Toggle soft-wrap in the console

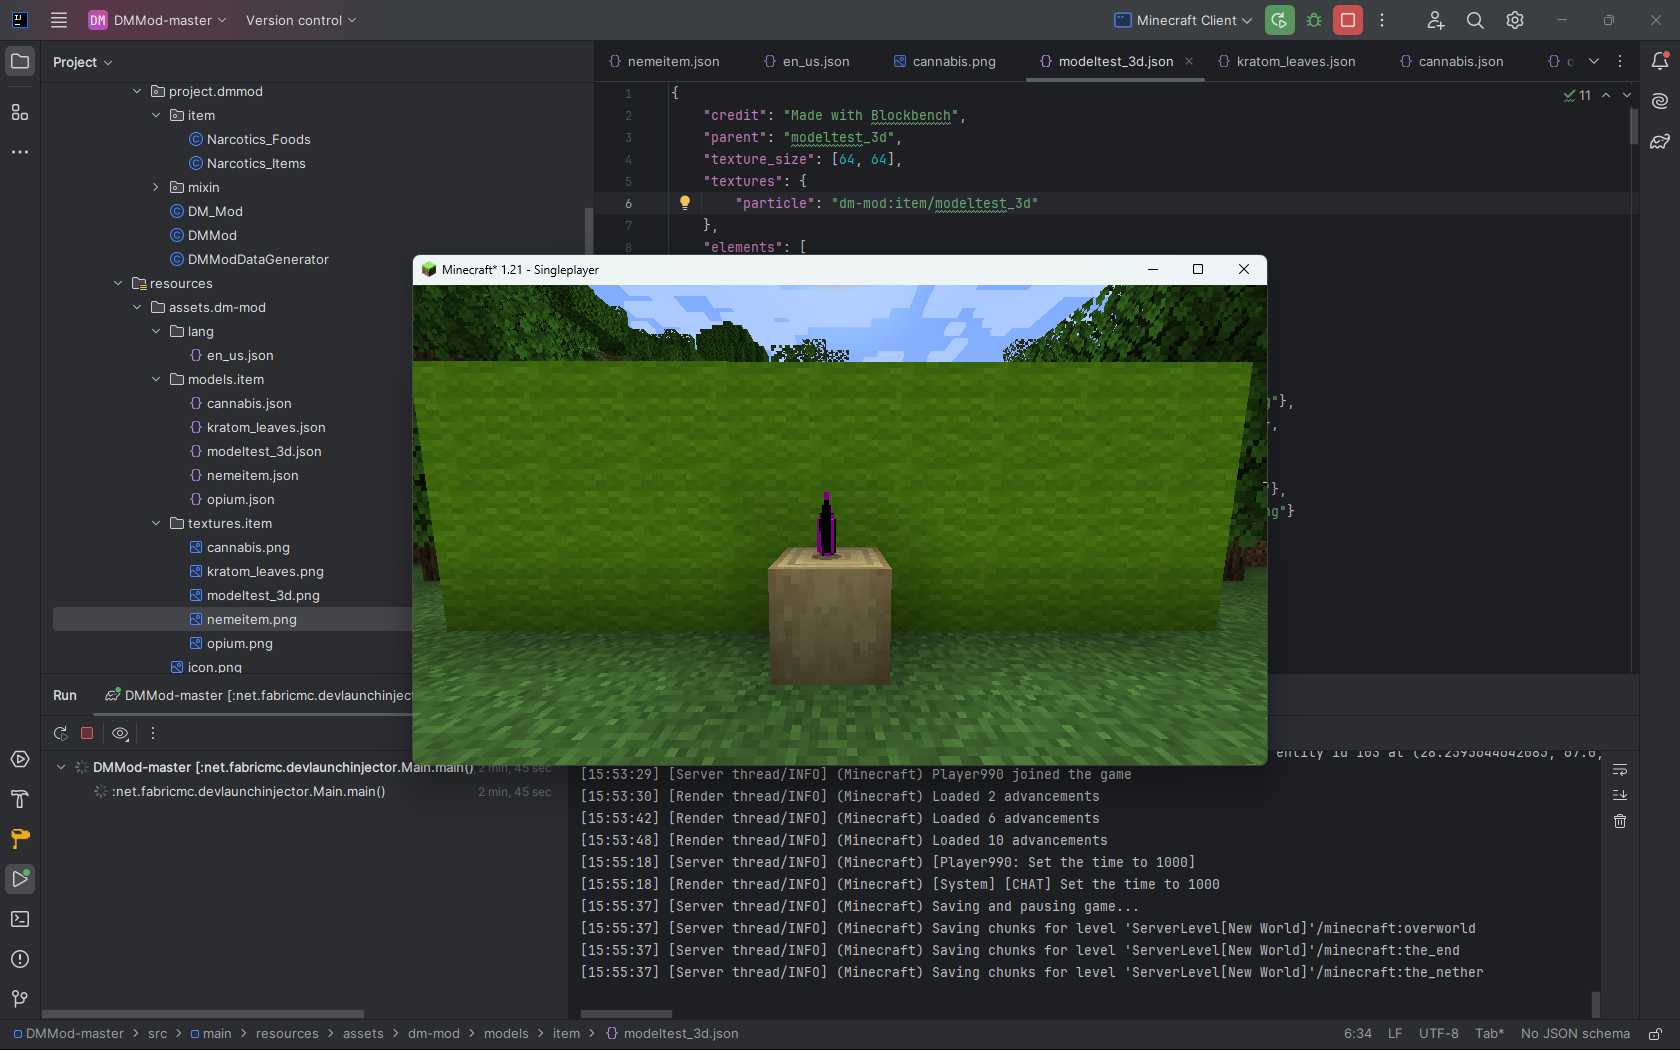tap(1620, 770)
